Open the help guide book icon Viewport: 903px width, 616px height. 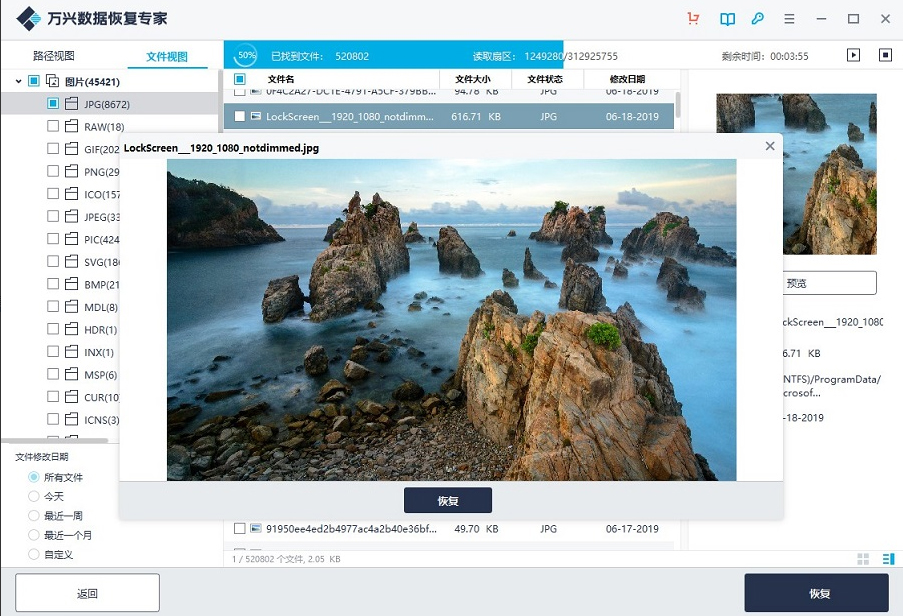pos(727,18)
